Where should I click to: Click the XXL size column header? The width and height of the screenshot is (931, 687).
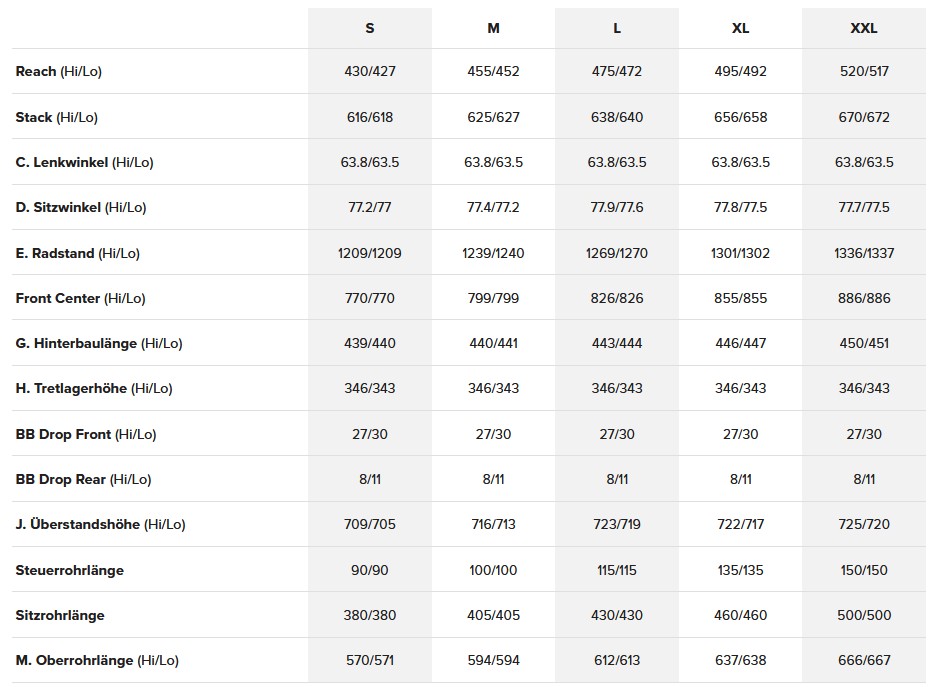click(863, 28)
